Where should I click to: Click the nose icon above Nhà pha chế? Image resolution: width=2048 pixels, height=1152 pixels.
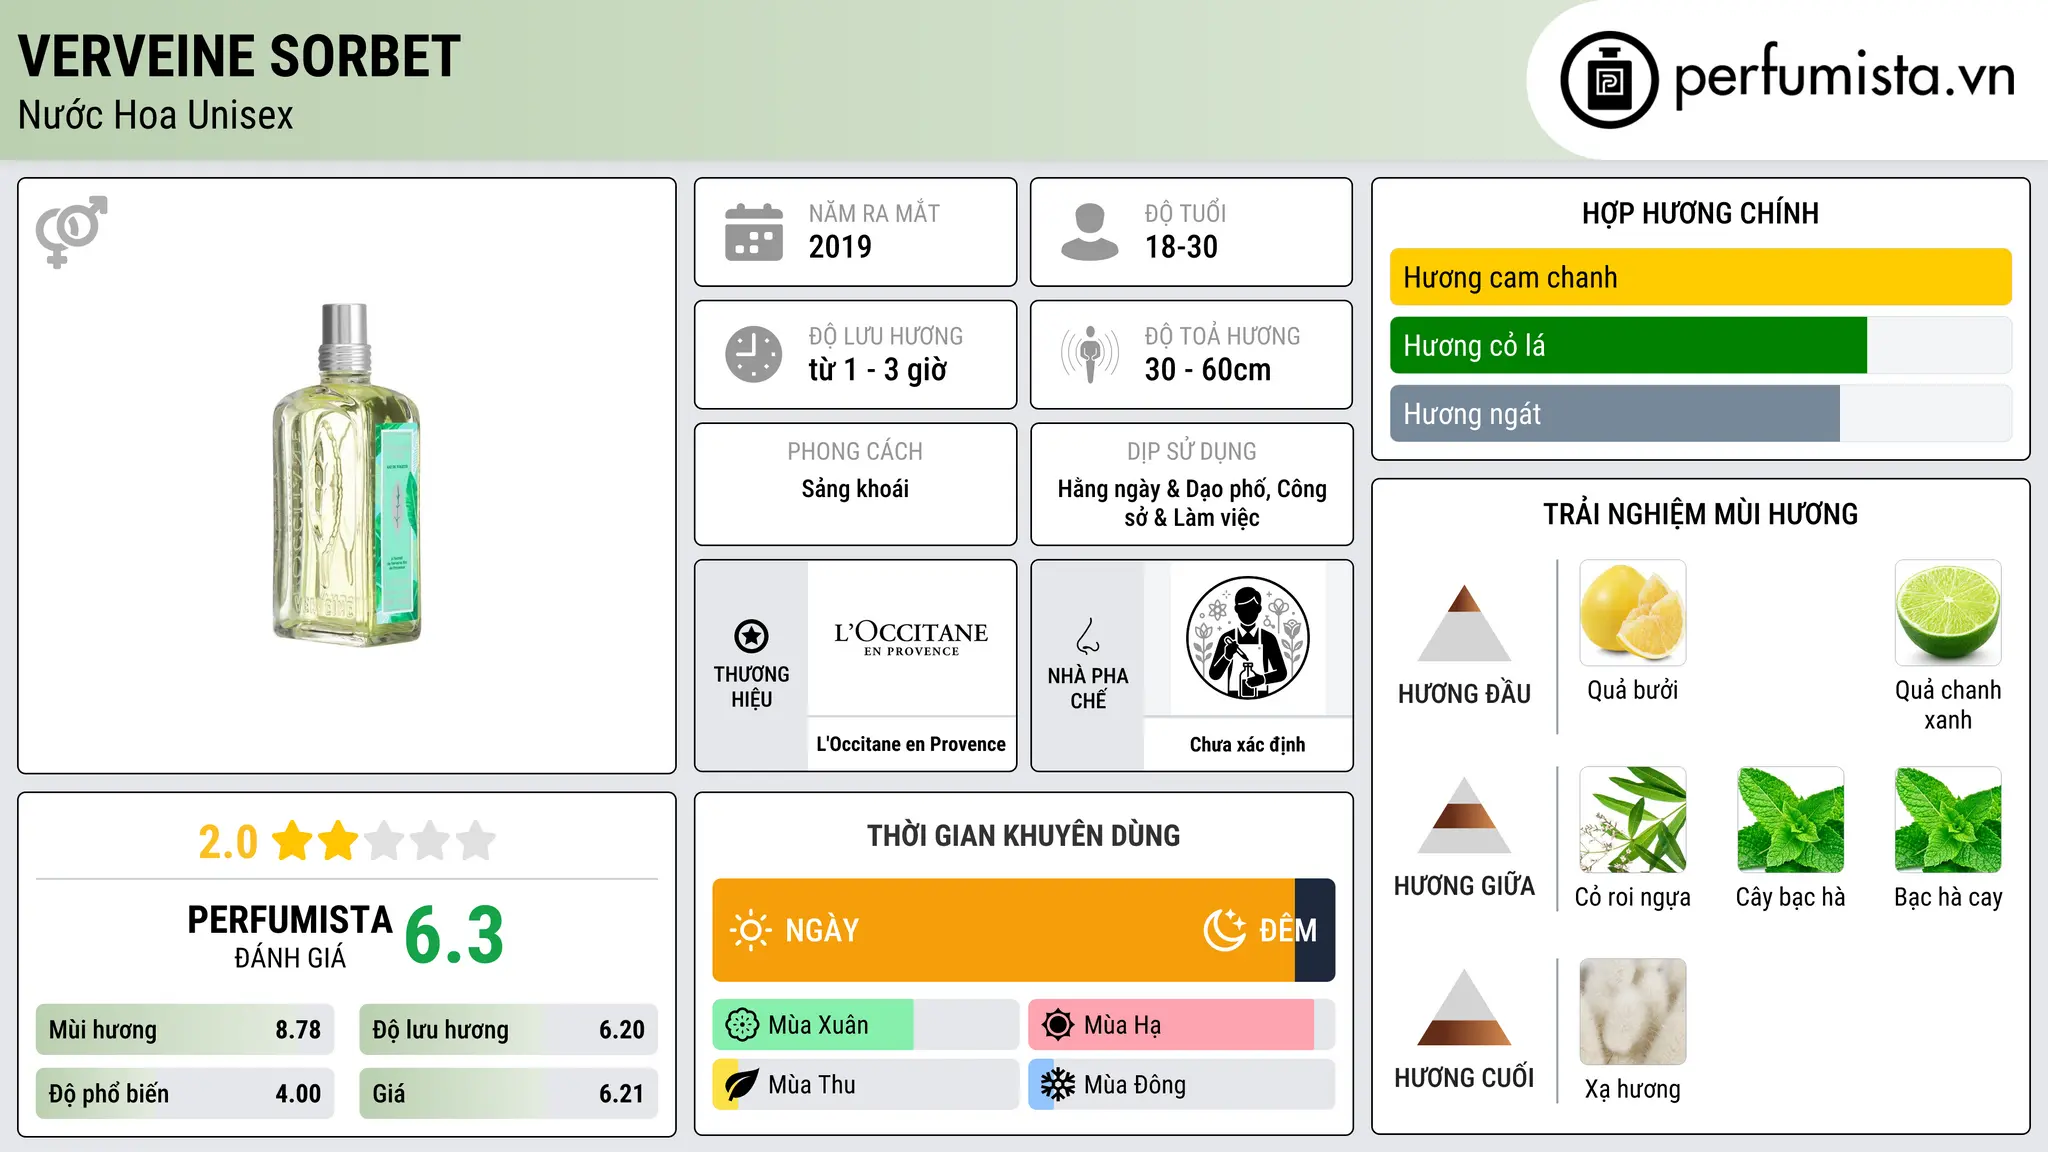click(x=1088, y=636)
